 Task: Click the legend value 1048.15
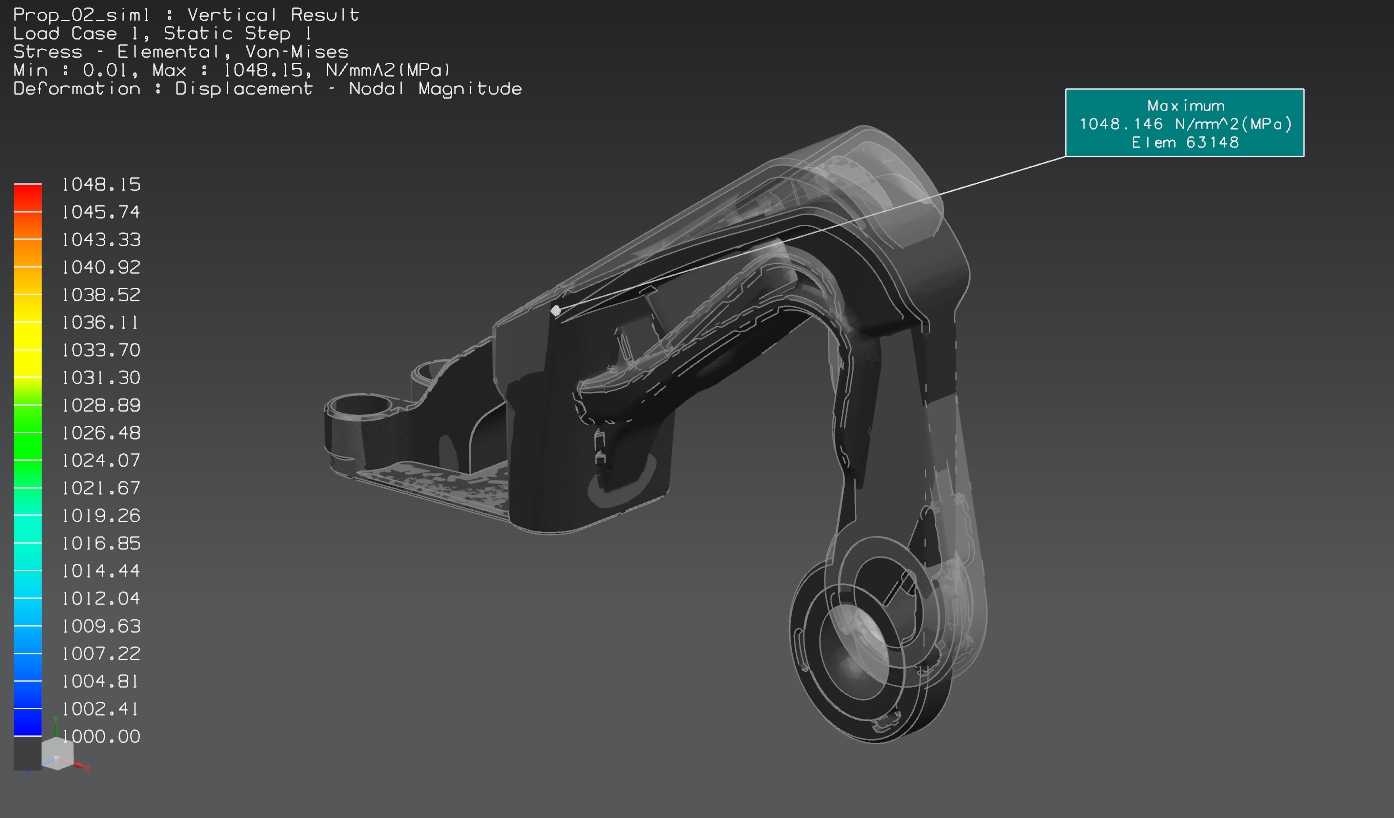(x=101, y=184)
